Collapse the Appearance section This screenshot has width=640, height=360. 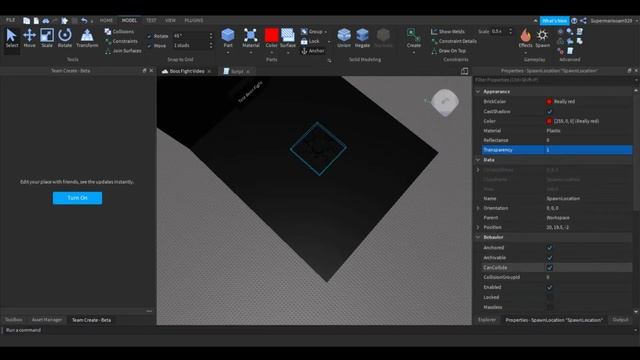coord(478,91)
